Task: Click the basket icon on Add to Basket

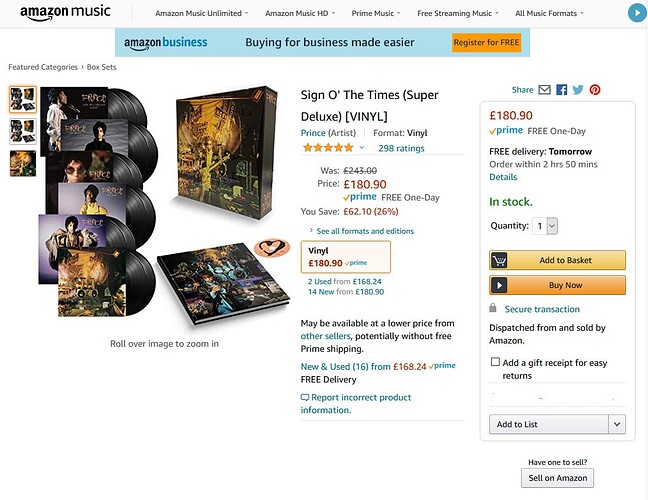Action: [x=499, y=260]
